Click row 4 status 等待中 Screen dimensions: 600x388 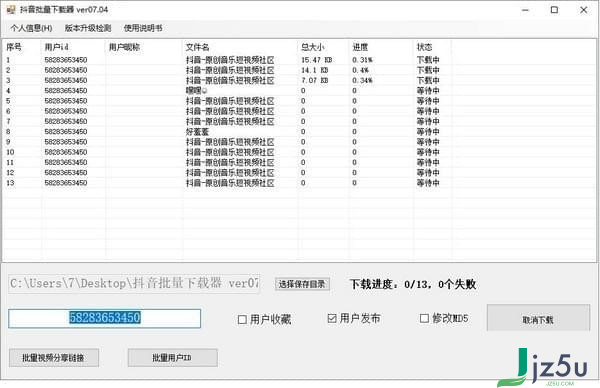tap(428, 91)
